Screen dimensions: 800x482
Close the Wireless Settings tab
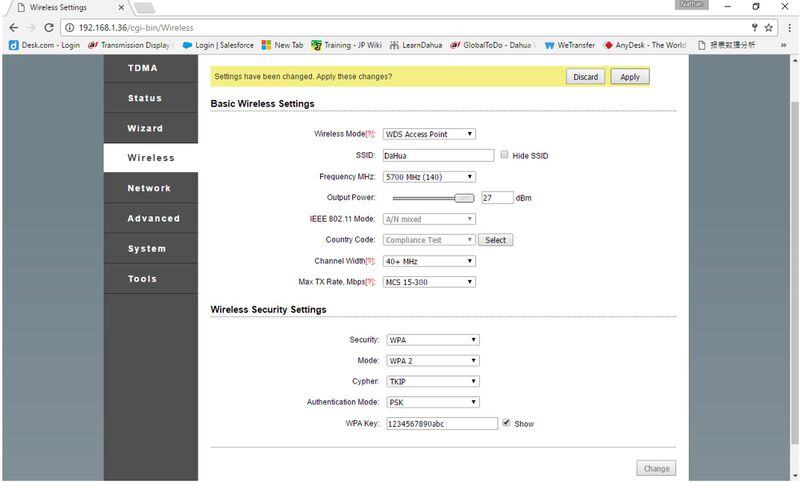coord(121,8)
